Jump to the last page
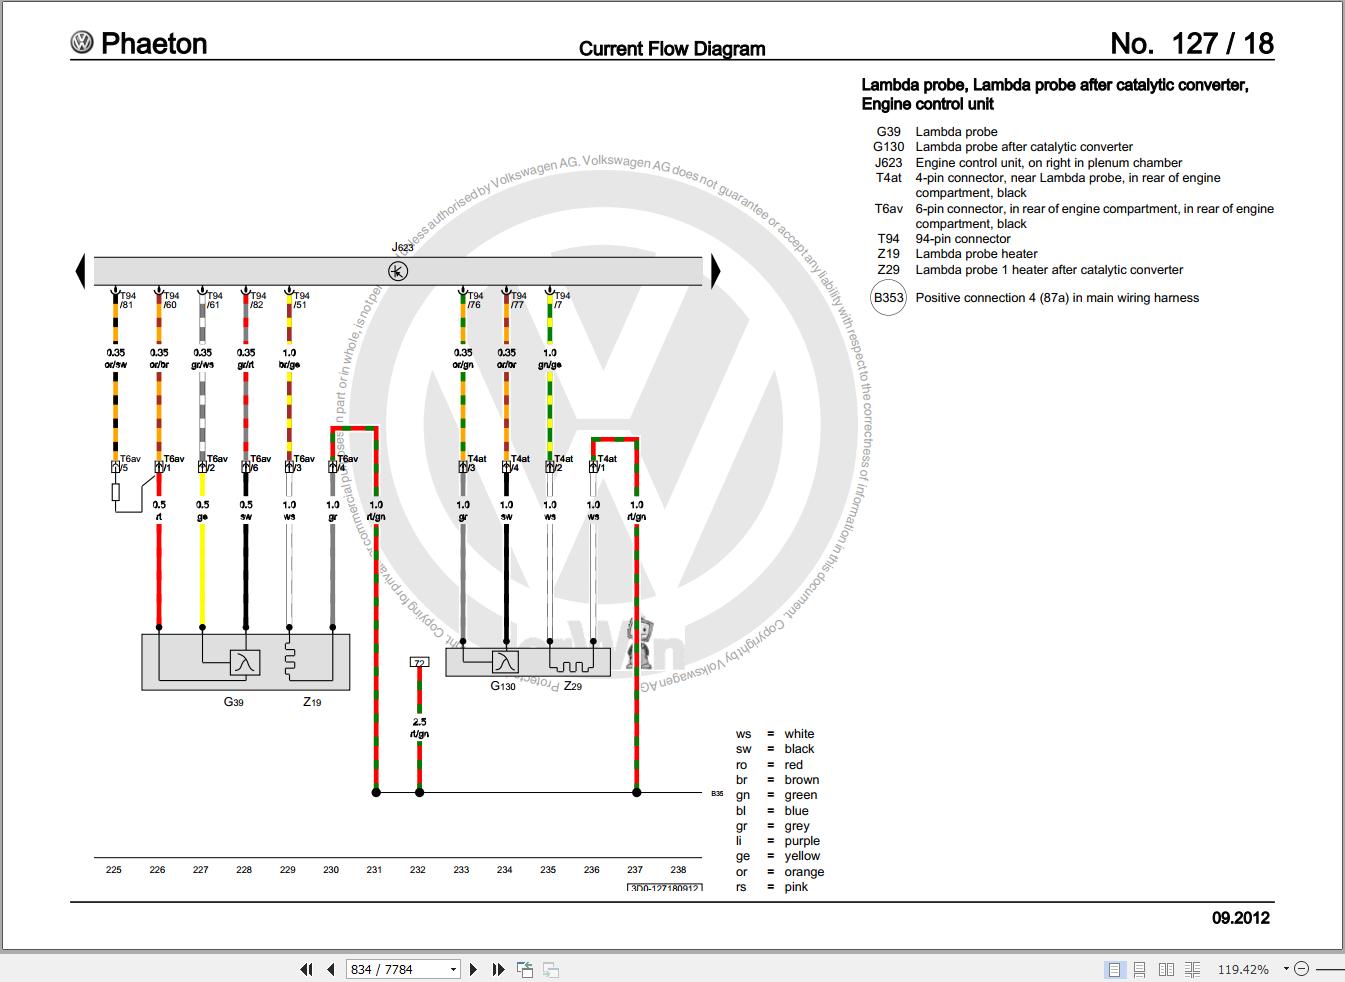 [x=497, y=969]
